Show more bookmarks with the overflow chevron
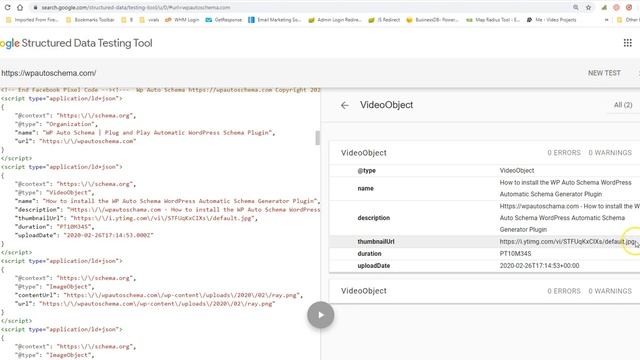The image size is (640, 360). tap(607, 20)
